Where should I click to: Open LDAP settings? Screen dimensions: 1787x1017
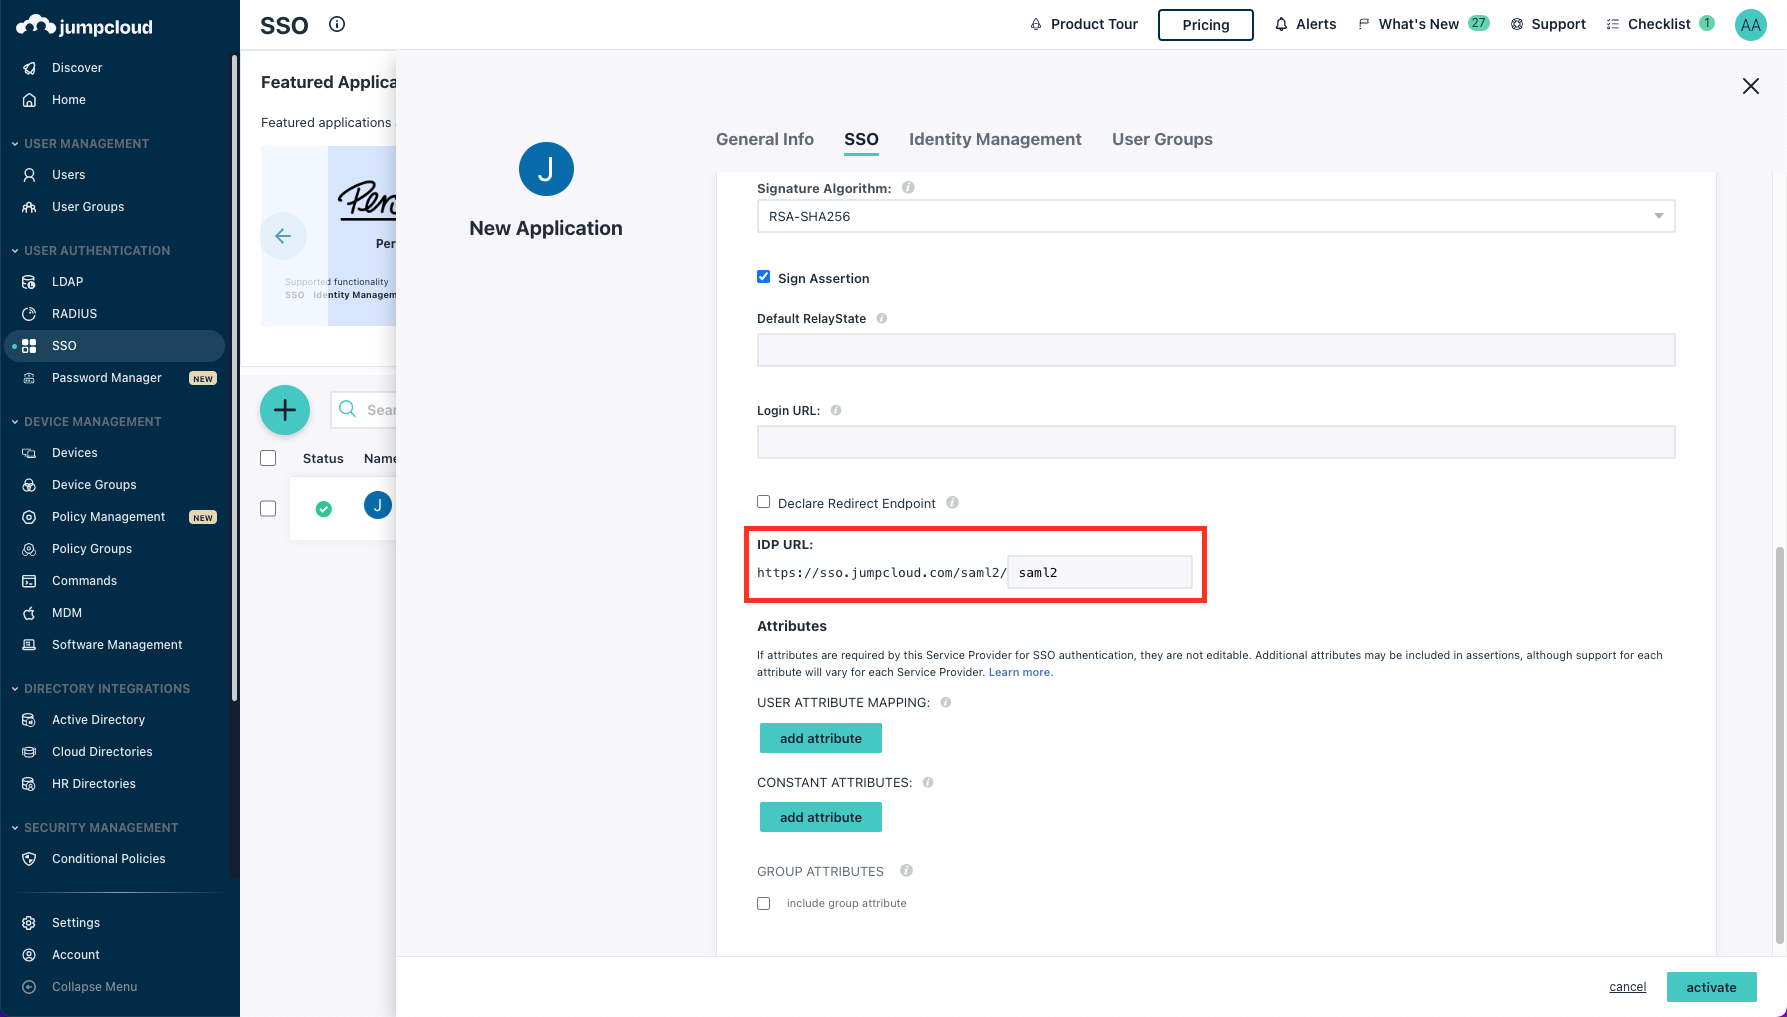click(x=67, y=282)
